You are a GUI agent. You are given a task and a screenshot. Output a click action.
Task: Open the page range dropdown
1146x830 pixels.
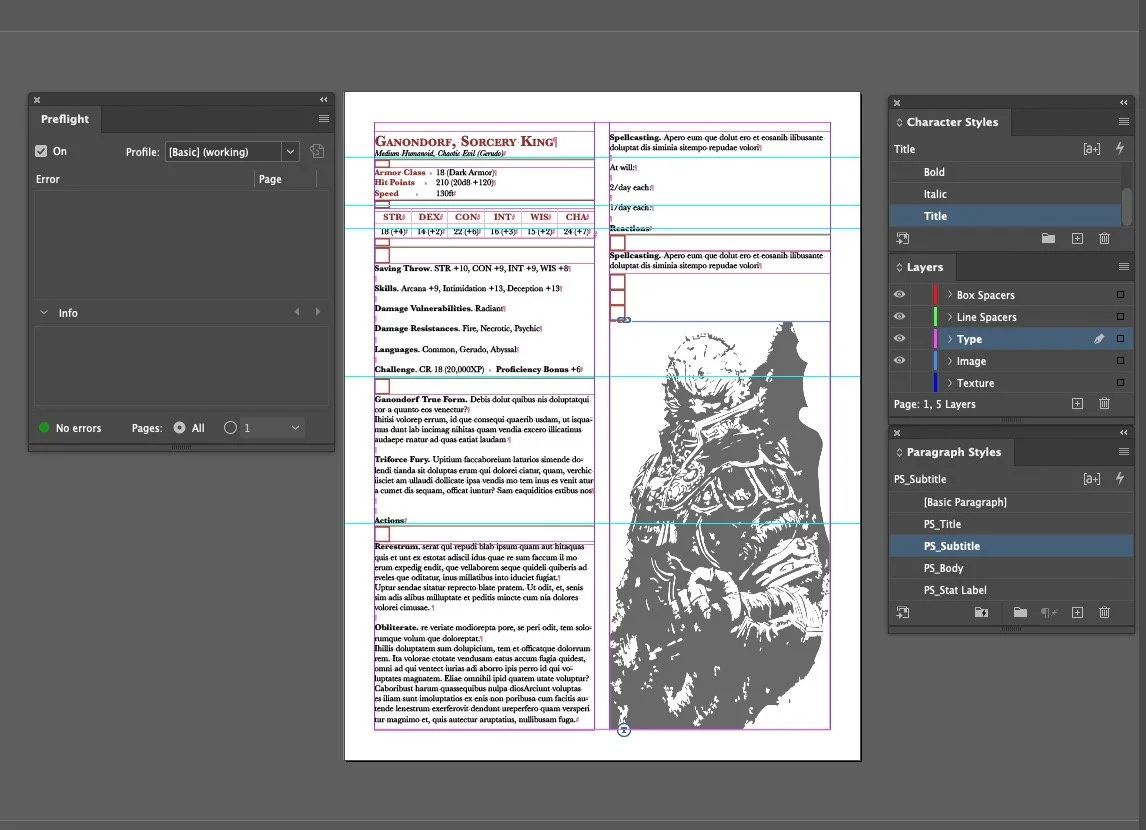tap(295, 427)
